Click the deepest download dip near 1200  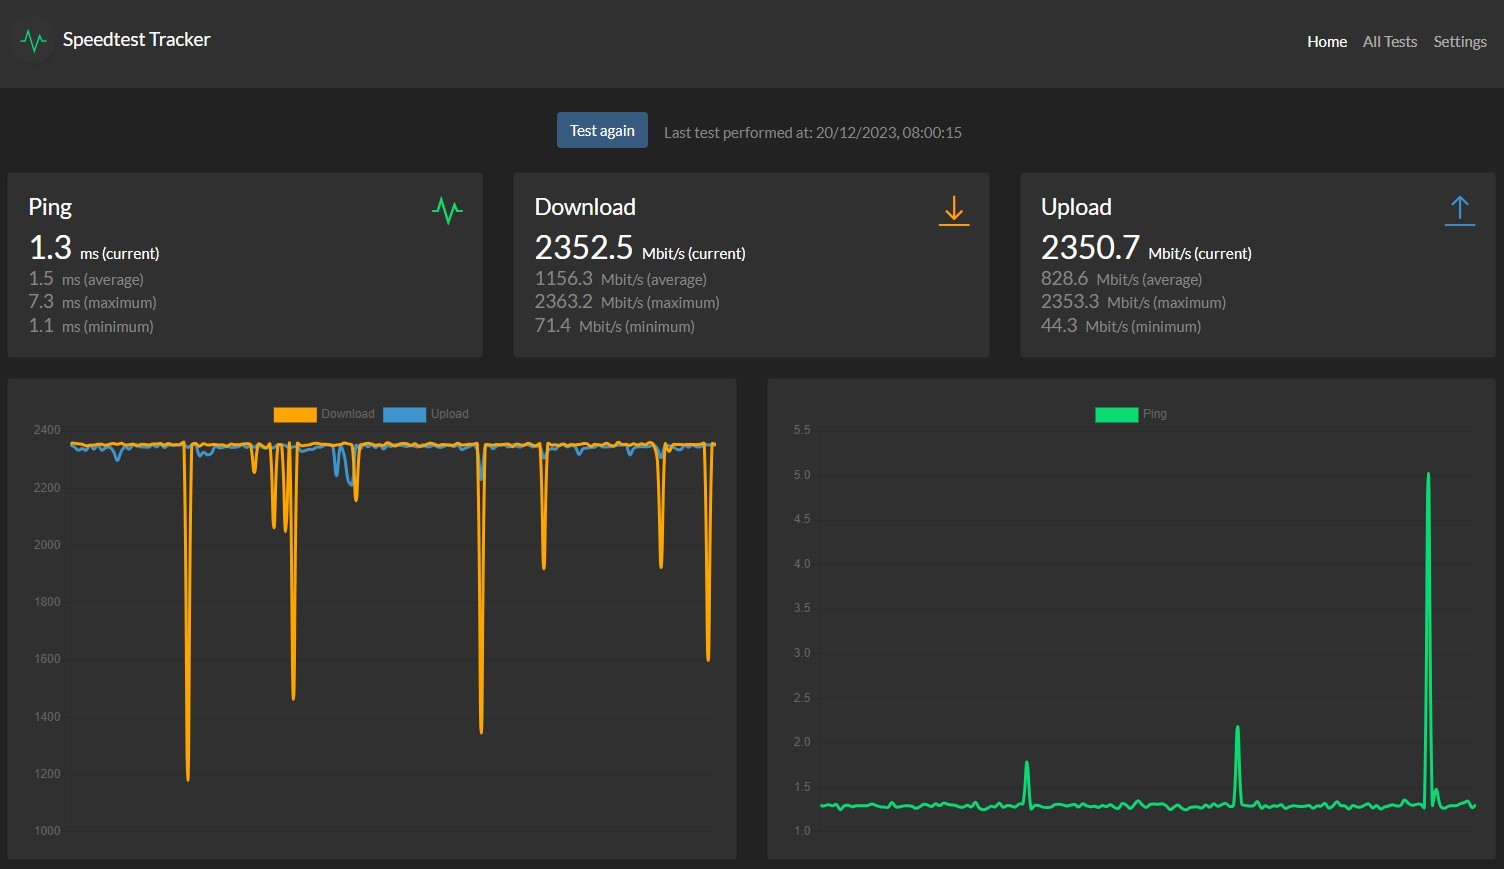click(x=188, y=777)
